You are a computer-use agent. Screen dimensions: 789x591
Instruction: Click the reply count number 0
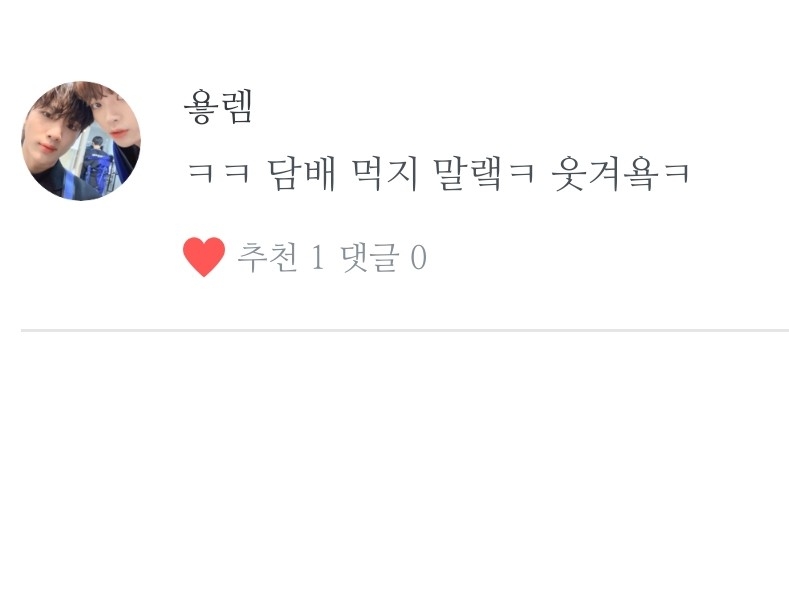tap(418, 258)
